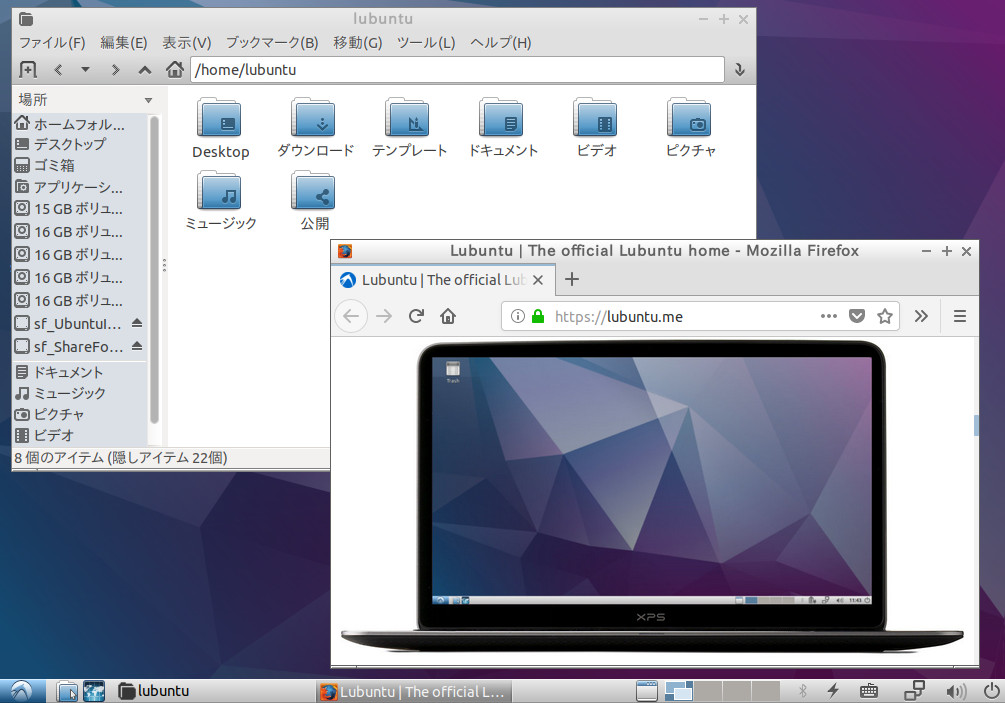Open Lubuntu start menu in taskbar
The image size is (1005, 703).
click(22, 691)
